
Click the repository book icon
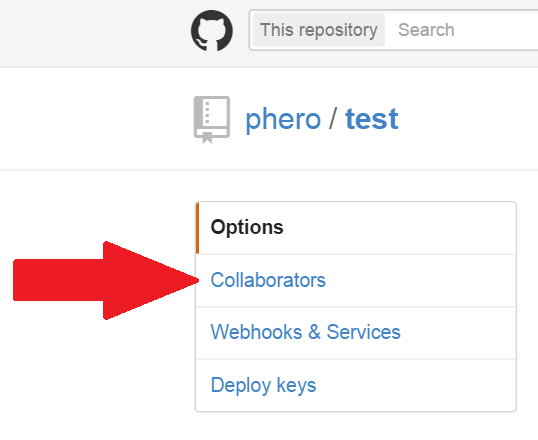(212, 120)
